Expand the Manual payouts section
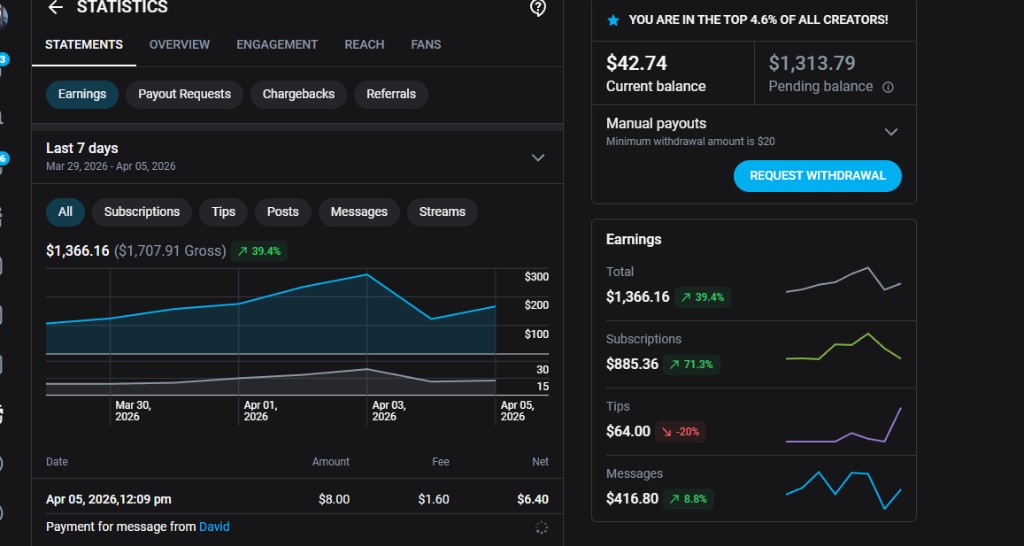This screenshot has height=546, width=1024. (x=891, y=132)
